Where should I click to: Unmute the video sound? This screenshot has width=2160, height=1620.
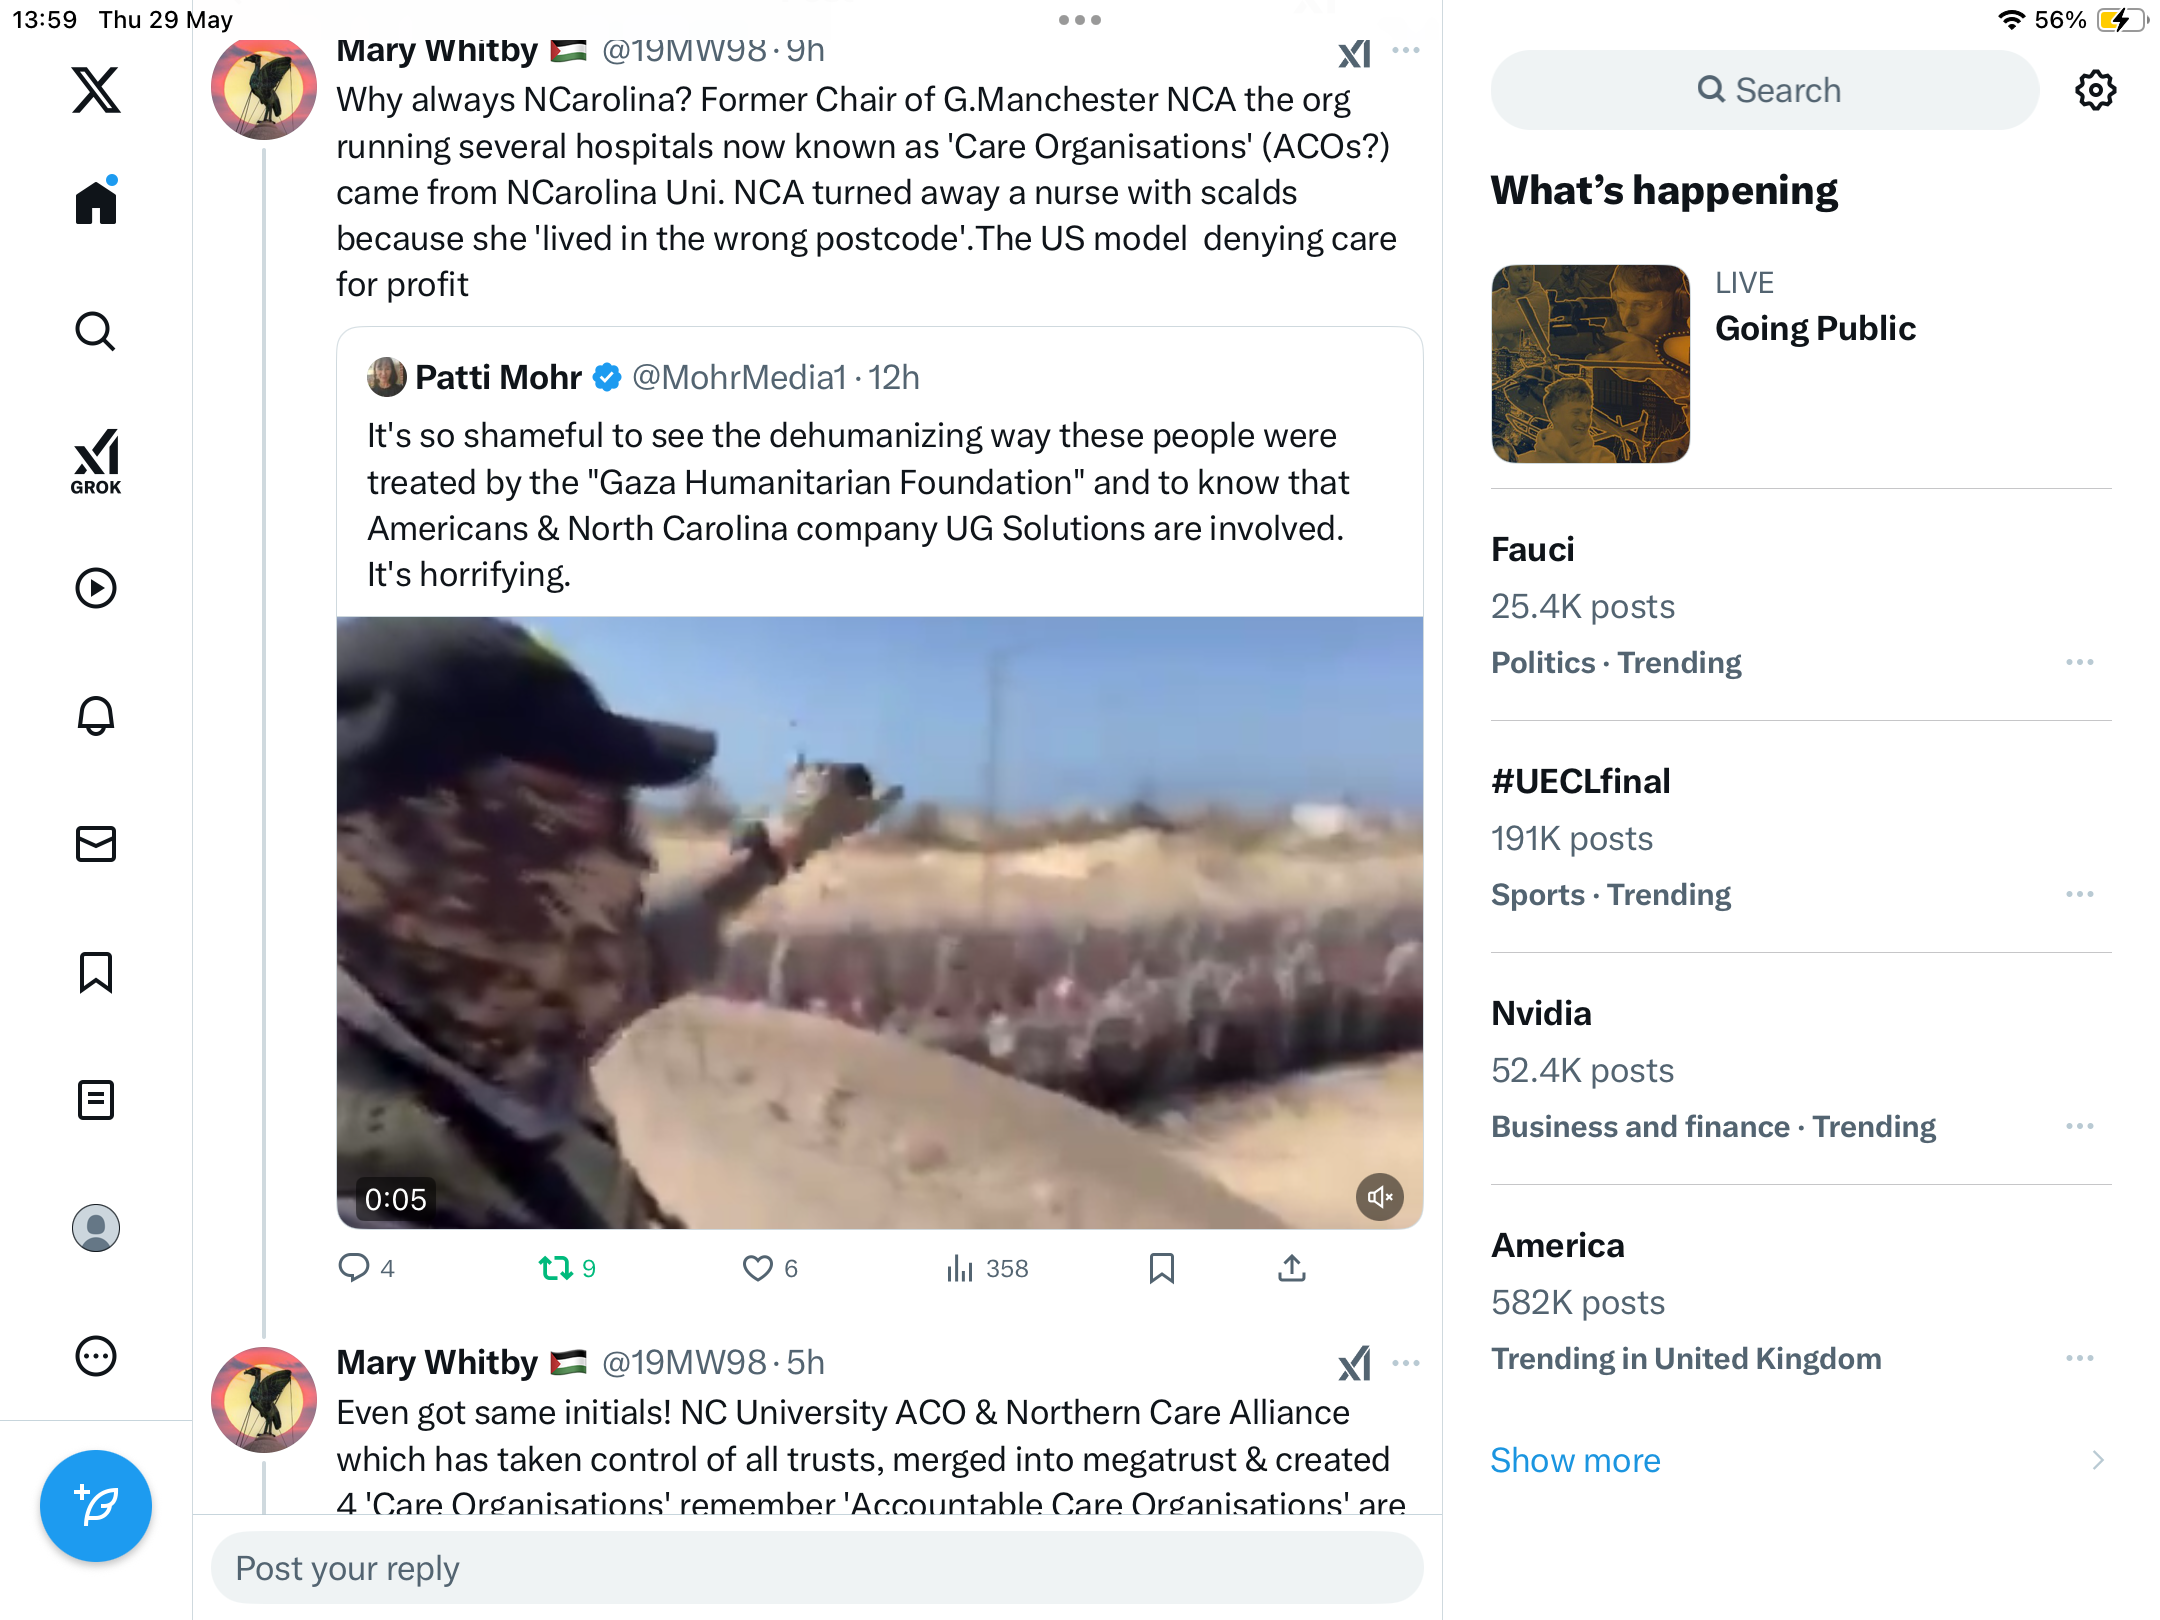[1380, 1197]
